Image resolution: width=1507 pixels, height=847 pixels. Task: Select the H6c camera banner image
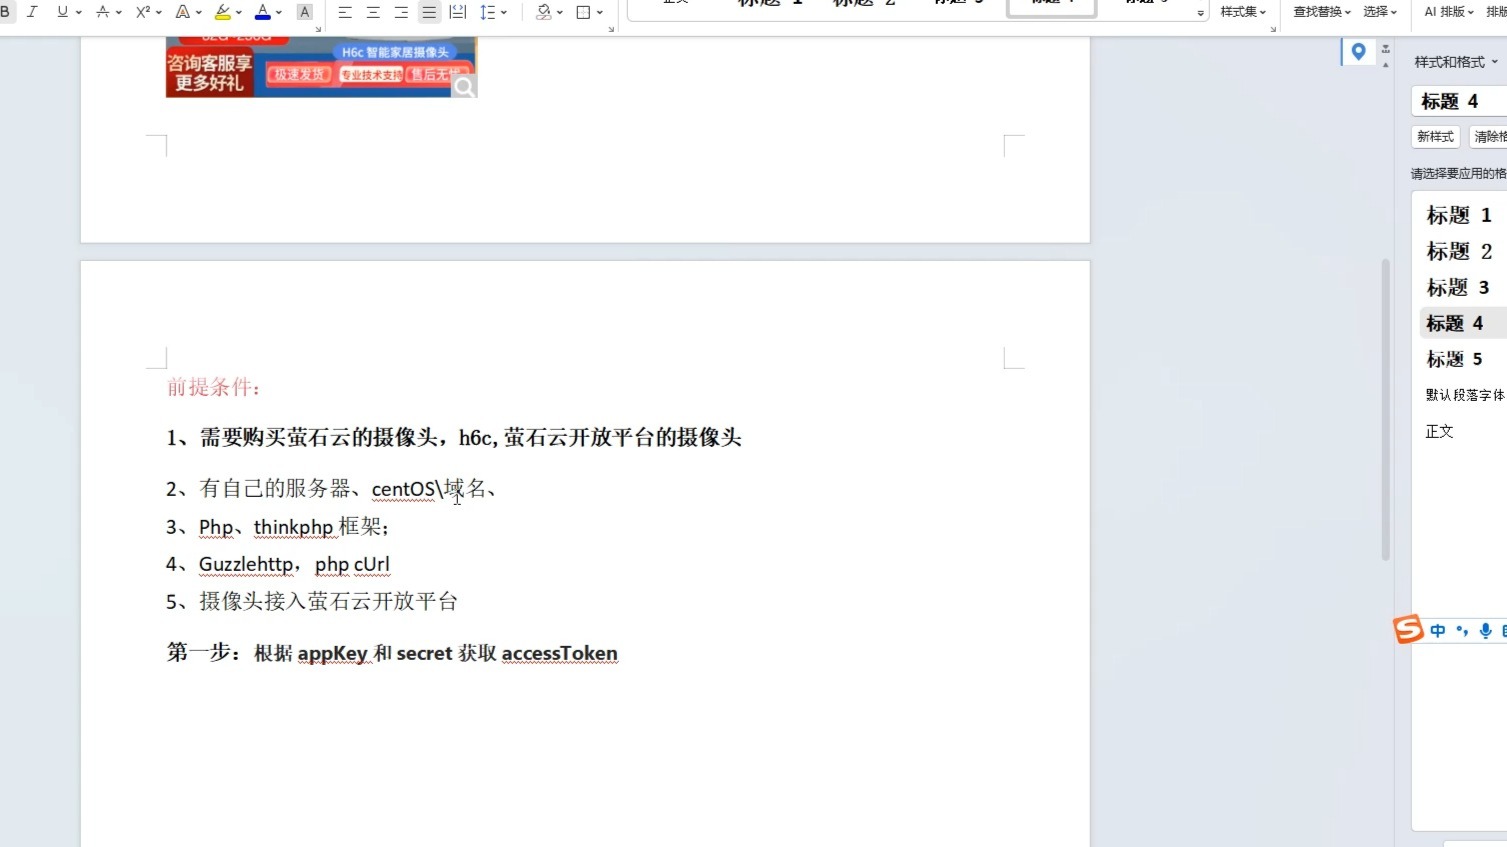[320, 67]
